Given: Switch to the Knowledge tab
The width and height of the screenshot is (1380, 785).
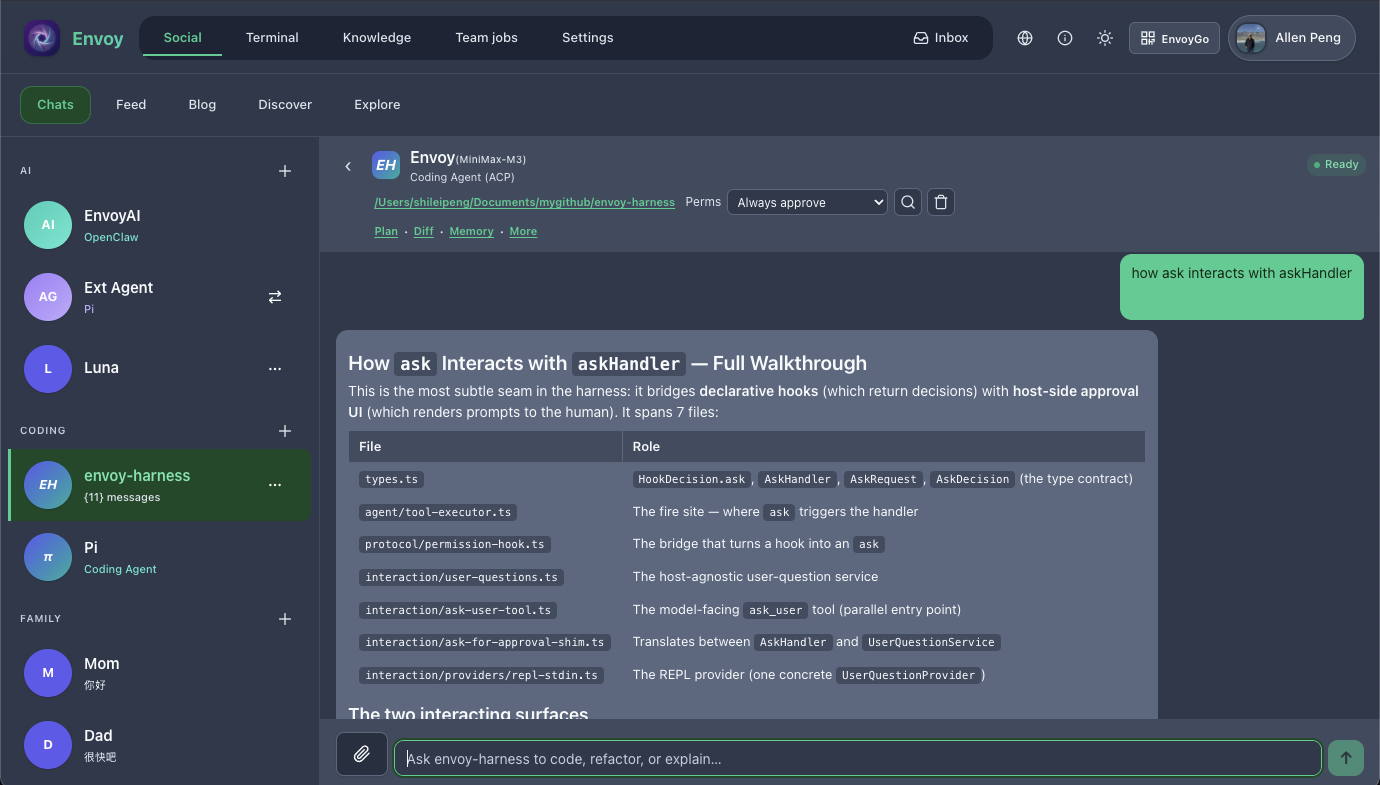Looking at the screenshot, I should (x=377, y=38).
